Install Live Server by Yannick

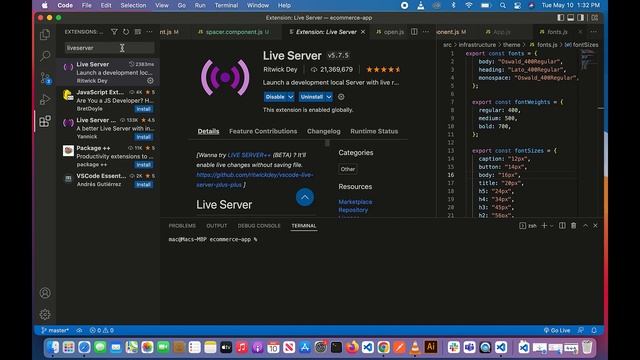(144, 137)
